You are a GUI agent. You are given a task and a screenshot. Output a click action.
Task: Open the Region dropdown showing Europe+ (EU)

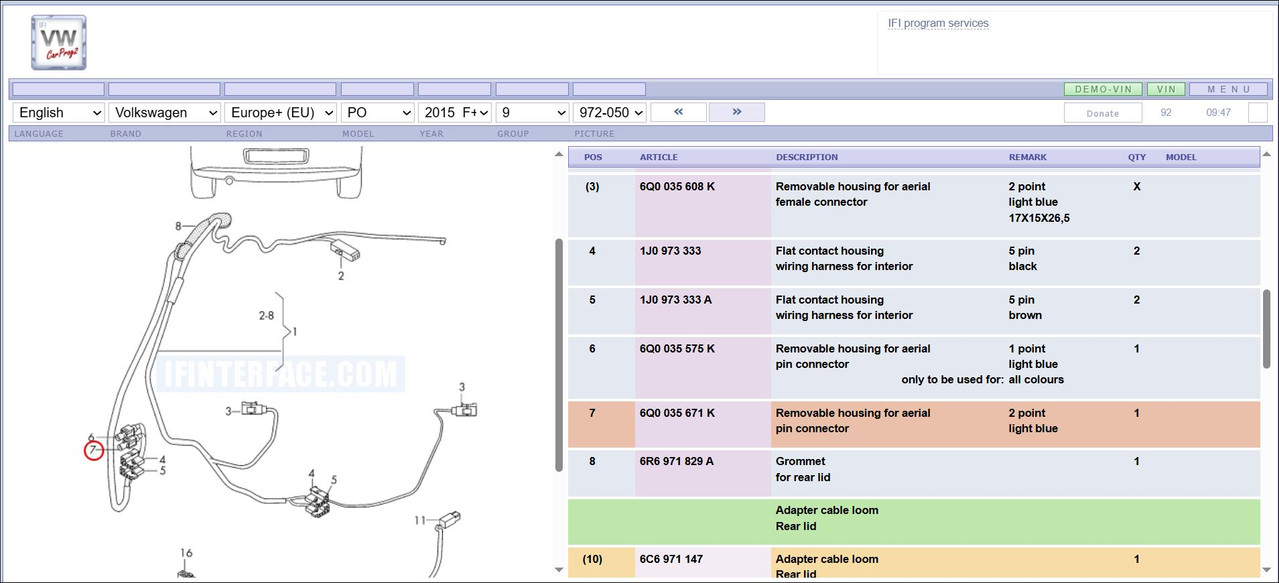point(280,113)
